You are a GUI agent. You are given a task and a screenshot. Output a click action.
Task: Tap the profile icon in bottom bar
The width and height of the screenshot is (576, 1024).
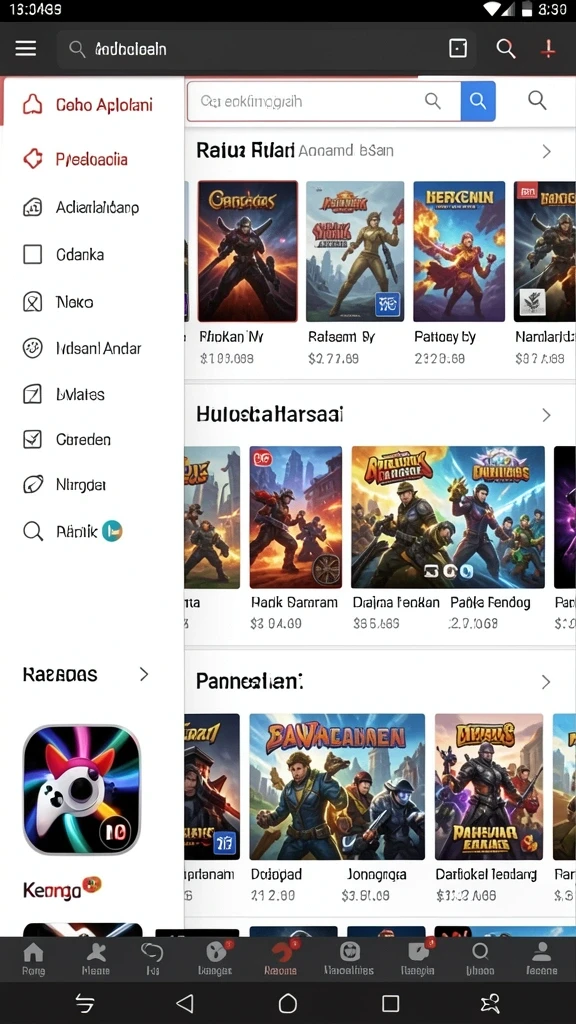(541, 958)
